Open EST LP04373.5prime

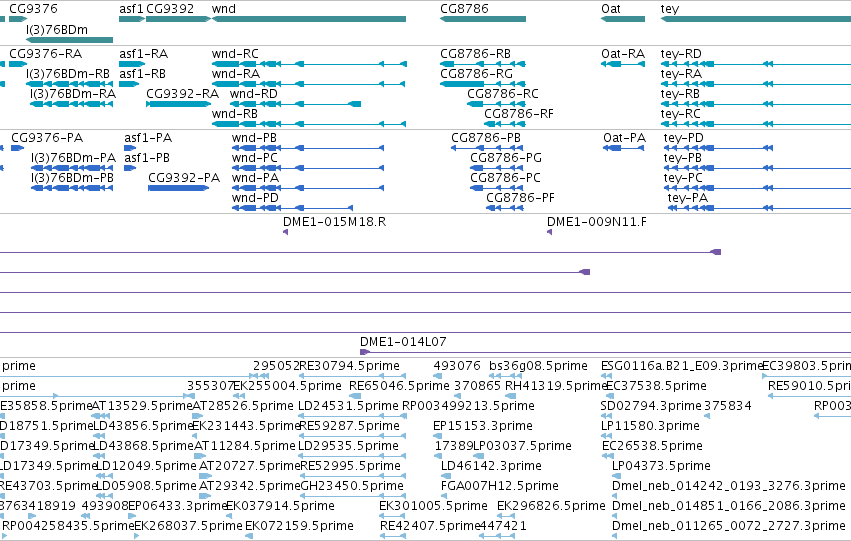point(661,466)
